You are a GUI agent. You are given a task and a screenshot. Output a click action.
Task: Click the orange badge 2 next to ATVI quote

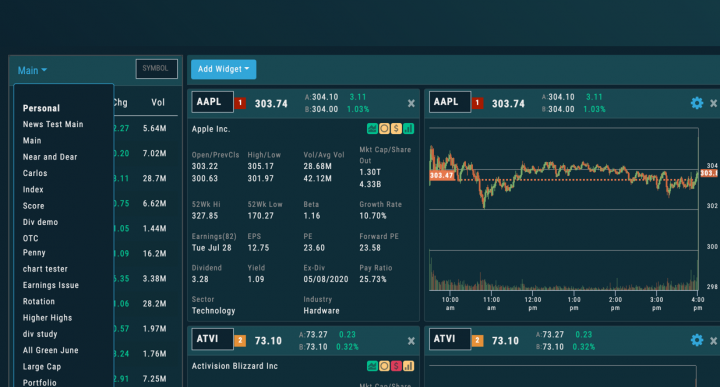tap(240, 341)
